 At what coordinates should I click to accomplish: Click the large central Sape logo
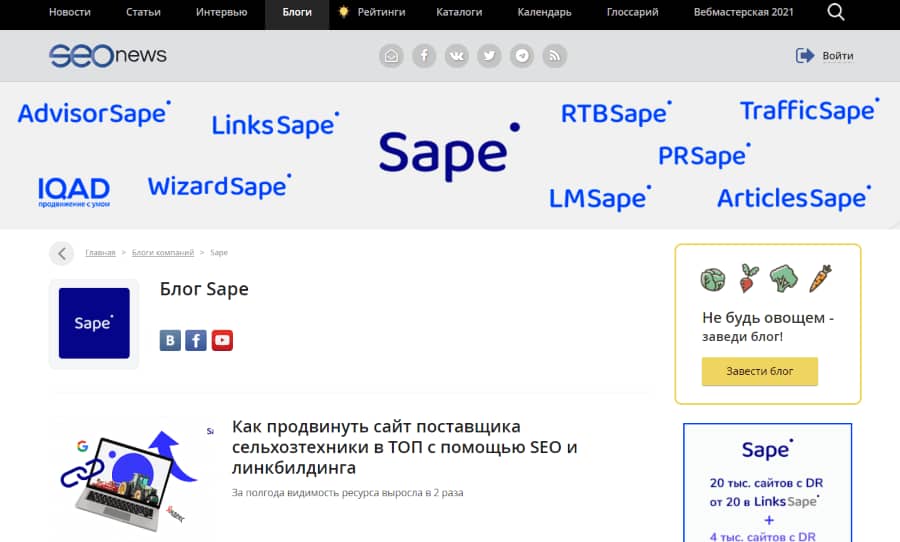click(449, 152)
